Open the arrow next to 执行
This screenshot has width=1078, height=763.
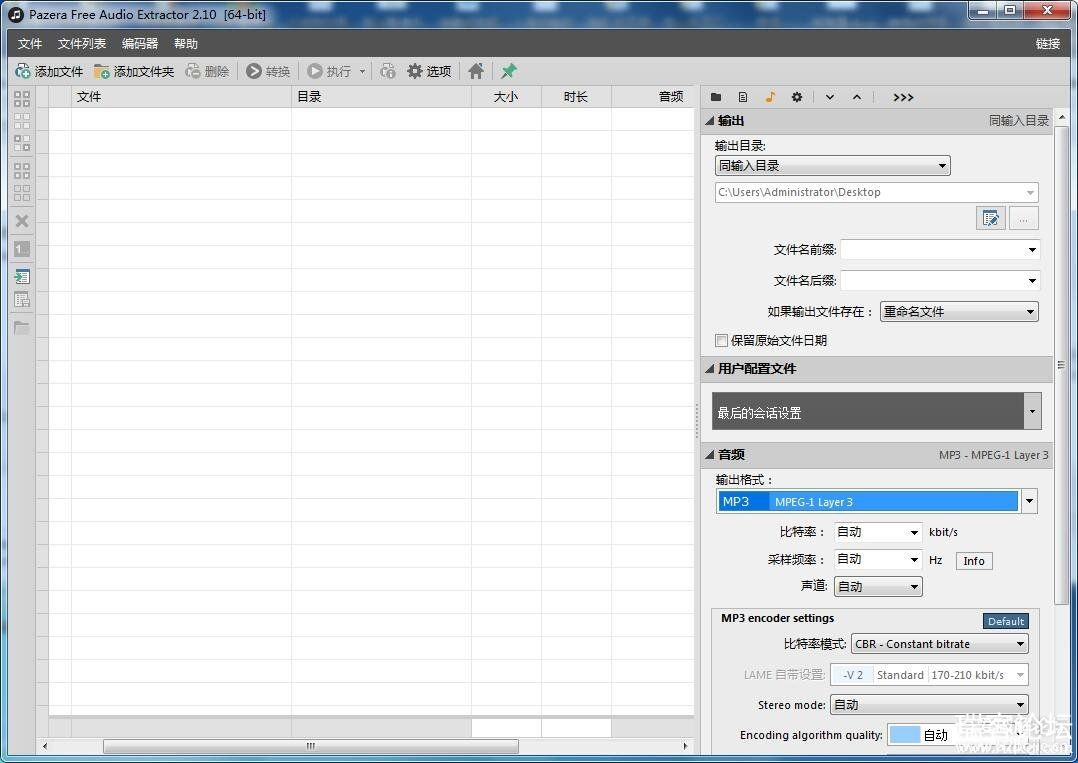coord(362,71)
